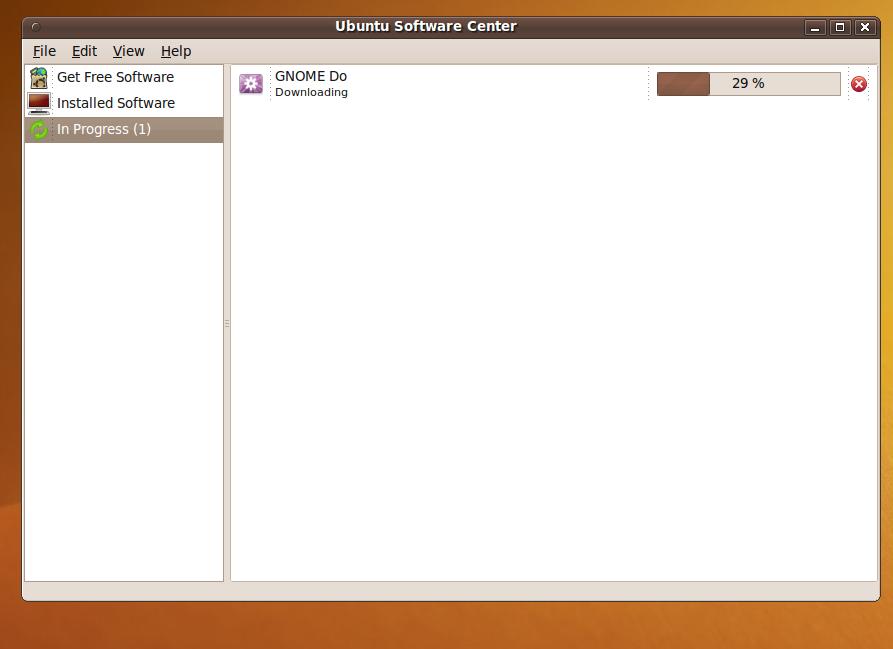This screenshot has width=893, height=649.
Task: Open the Help menu
Action: click(x=175, y=51)
